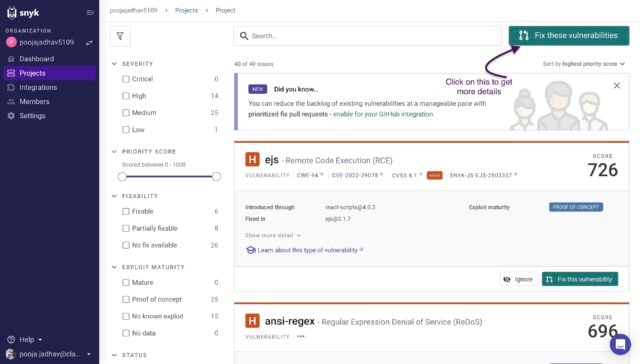The image size is (640, 364).
Task: Collapse the Exploit Maturity section
Action: [114, 267]
